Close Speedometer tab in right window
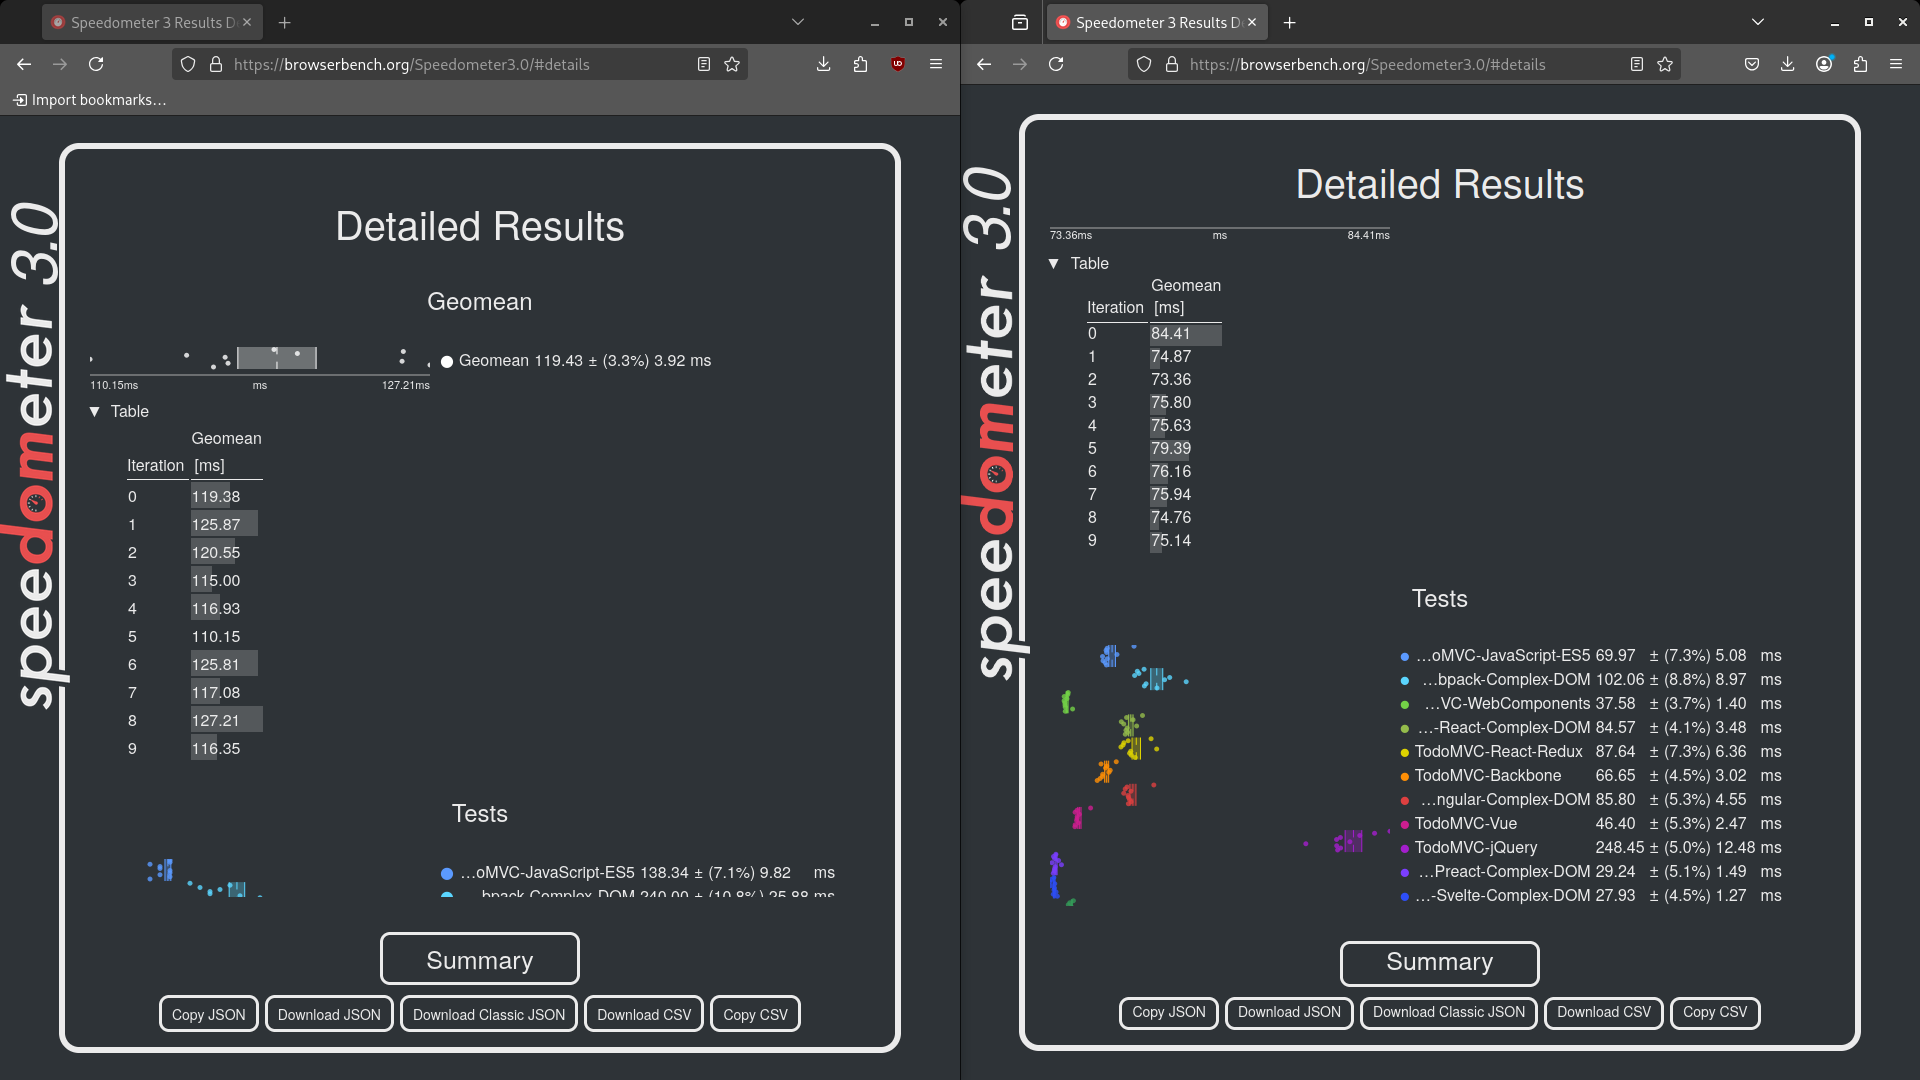Image resolution: width=1920 pixels, height=1080 pixels. click(1252, 22)
